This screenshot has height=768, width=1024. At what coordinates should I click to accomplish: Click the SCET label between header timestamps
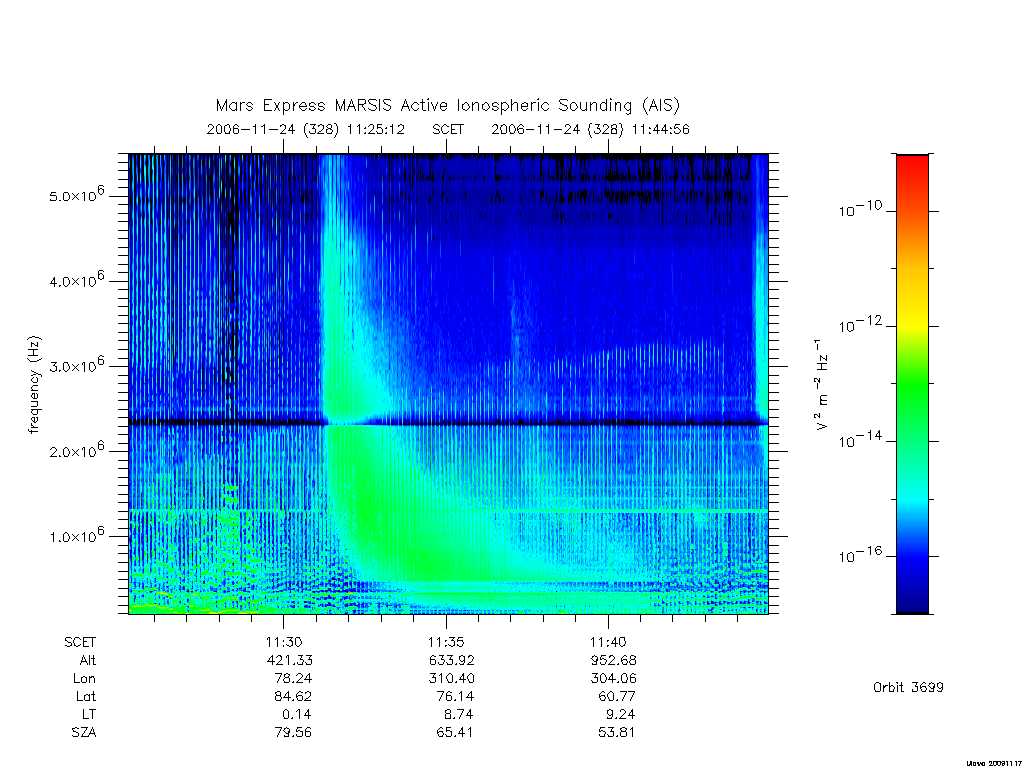click(448, 129)
